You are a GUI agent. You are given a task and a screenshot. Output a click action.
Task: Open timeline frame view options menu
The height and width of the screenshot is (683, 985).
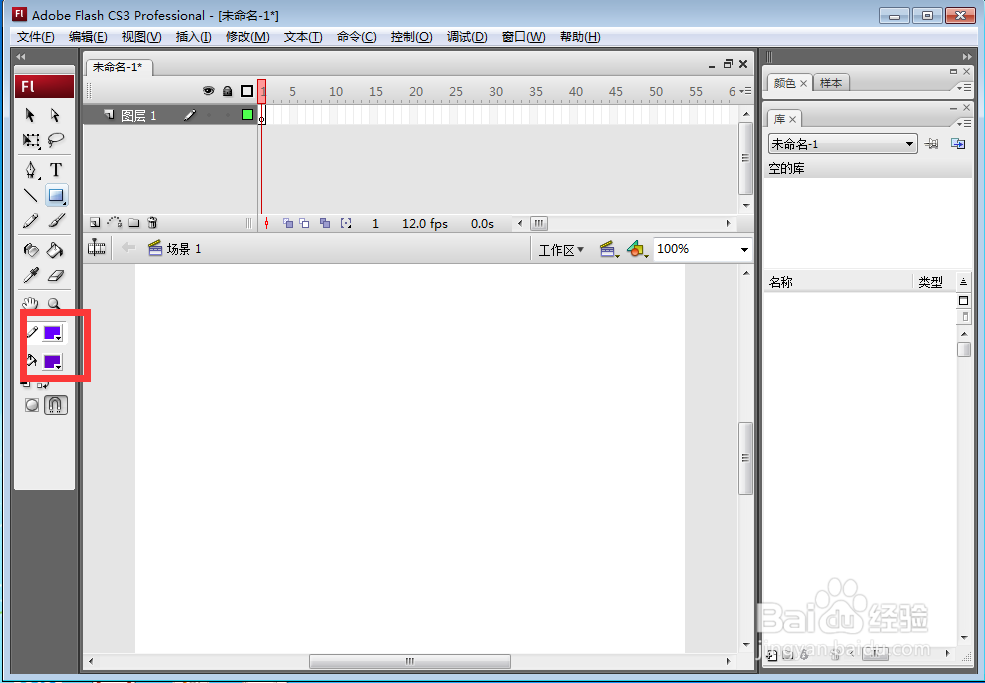coord(746,91)
